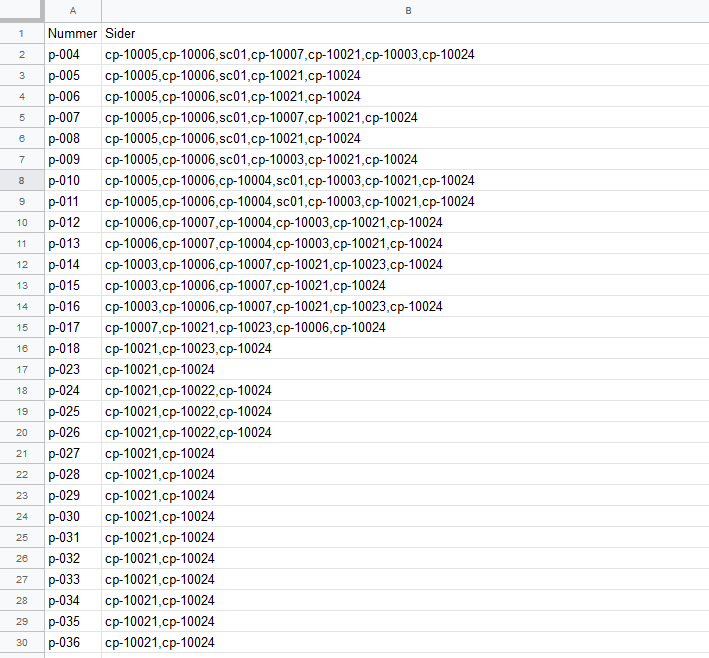The width and height of the screenshot is (709, 658).
Task: Select the Sider header cell
Action: pyautogui.click(x=405, y=33)
